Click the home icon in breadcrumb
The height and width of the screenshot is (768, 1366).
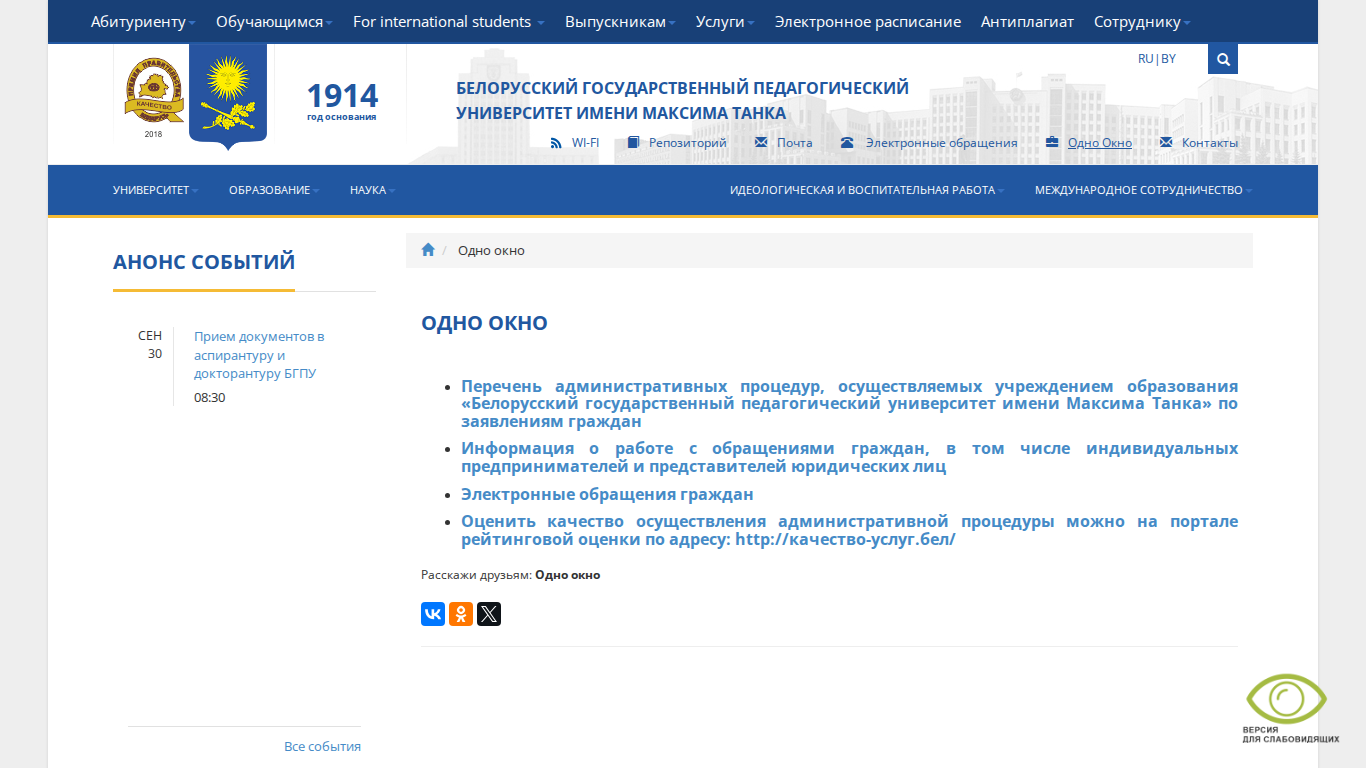click(x=428, y=250)
